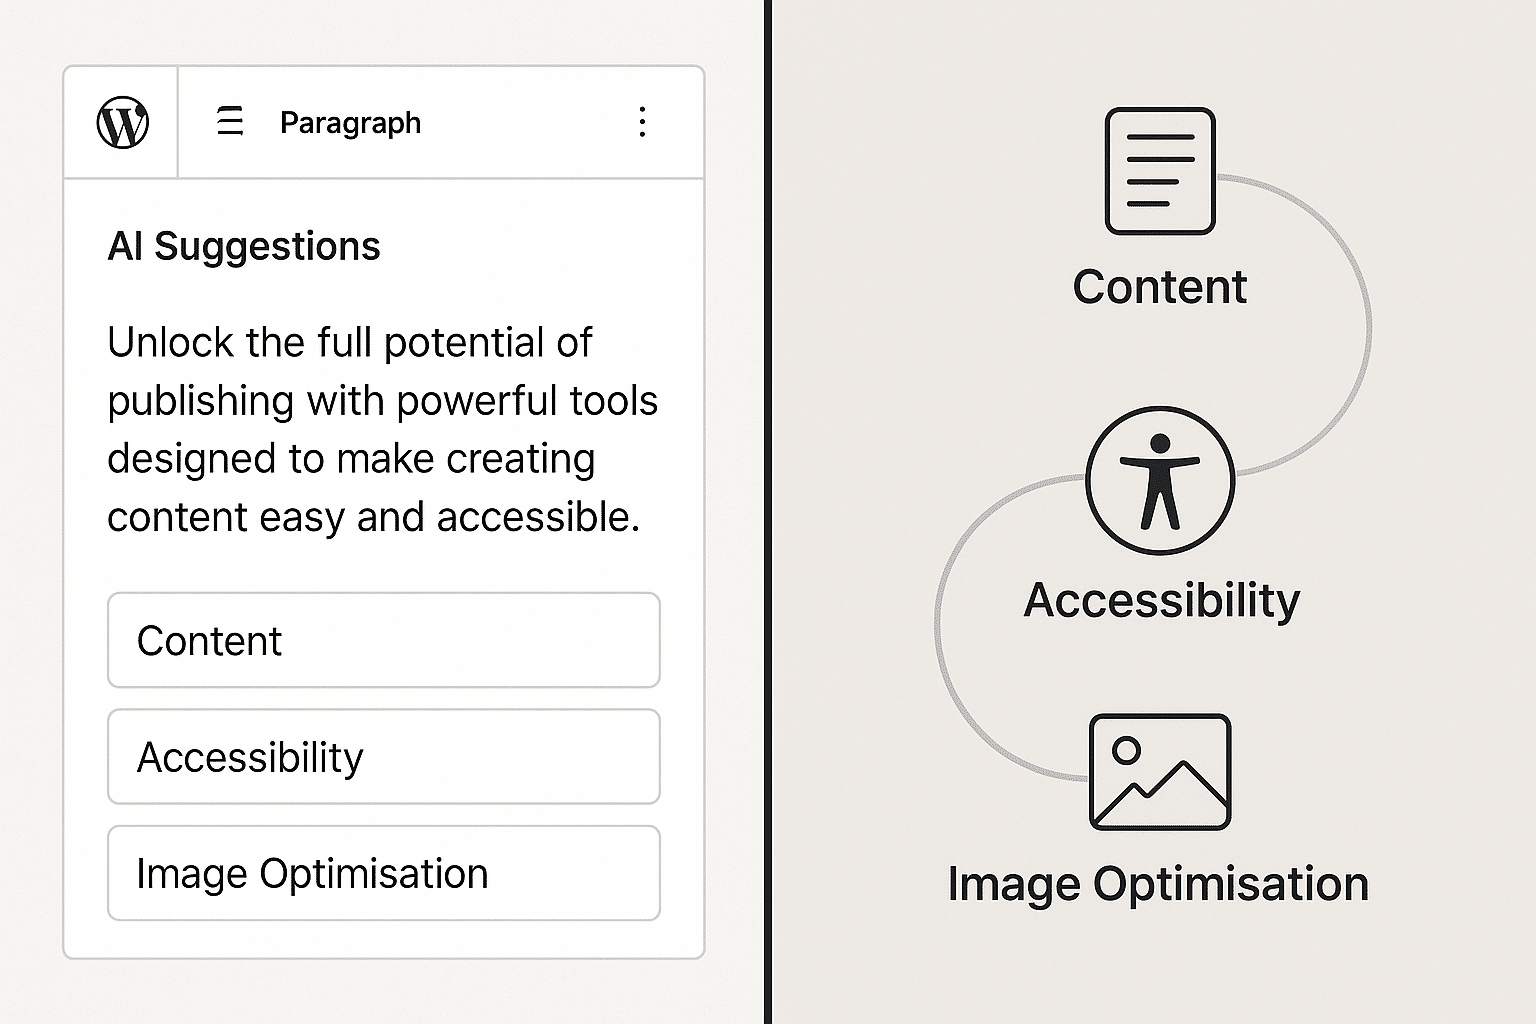Click the vertical divider between panels

tap(768, 512)
